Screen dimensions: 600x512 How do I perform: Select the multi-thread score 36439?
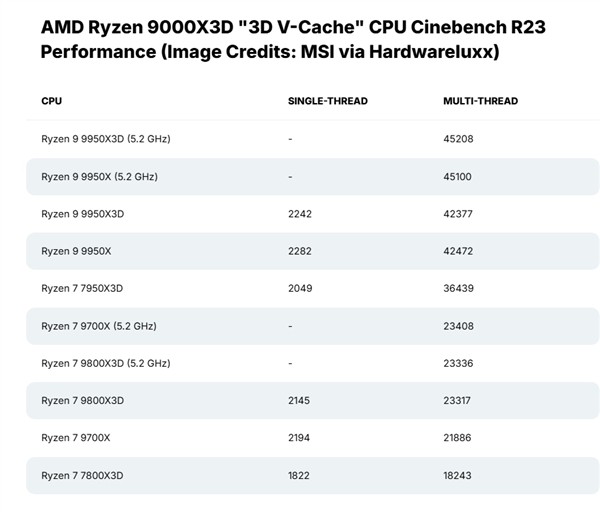pos(458,288)
